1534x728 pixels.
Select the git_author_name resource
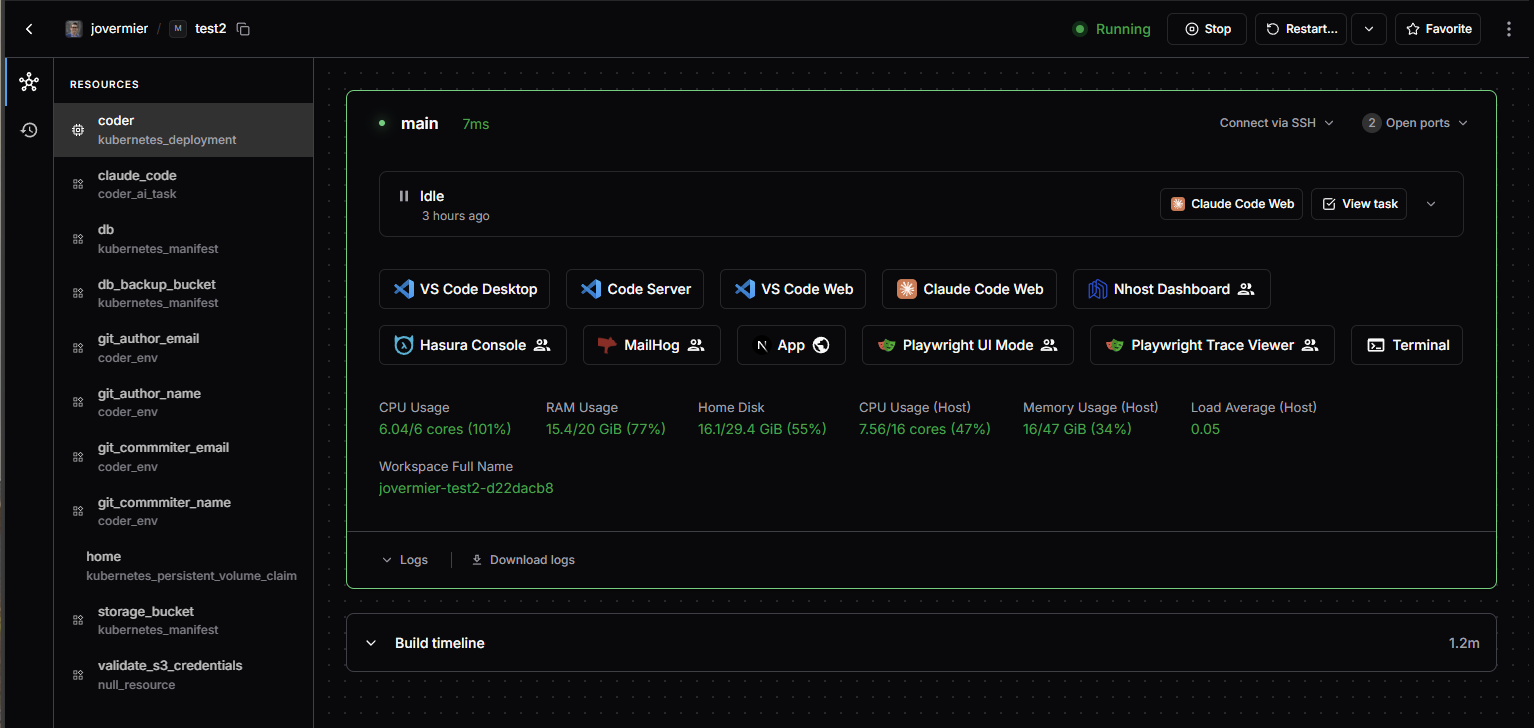184,402
